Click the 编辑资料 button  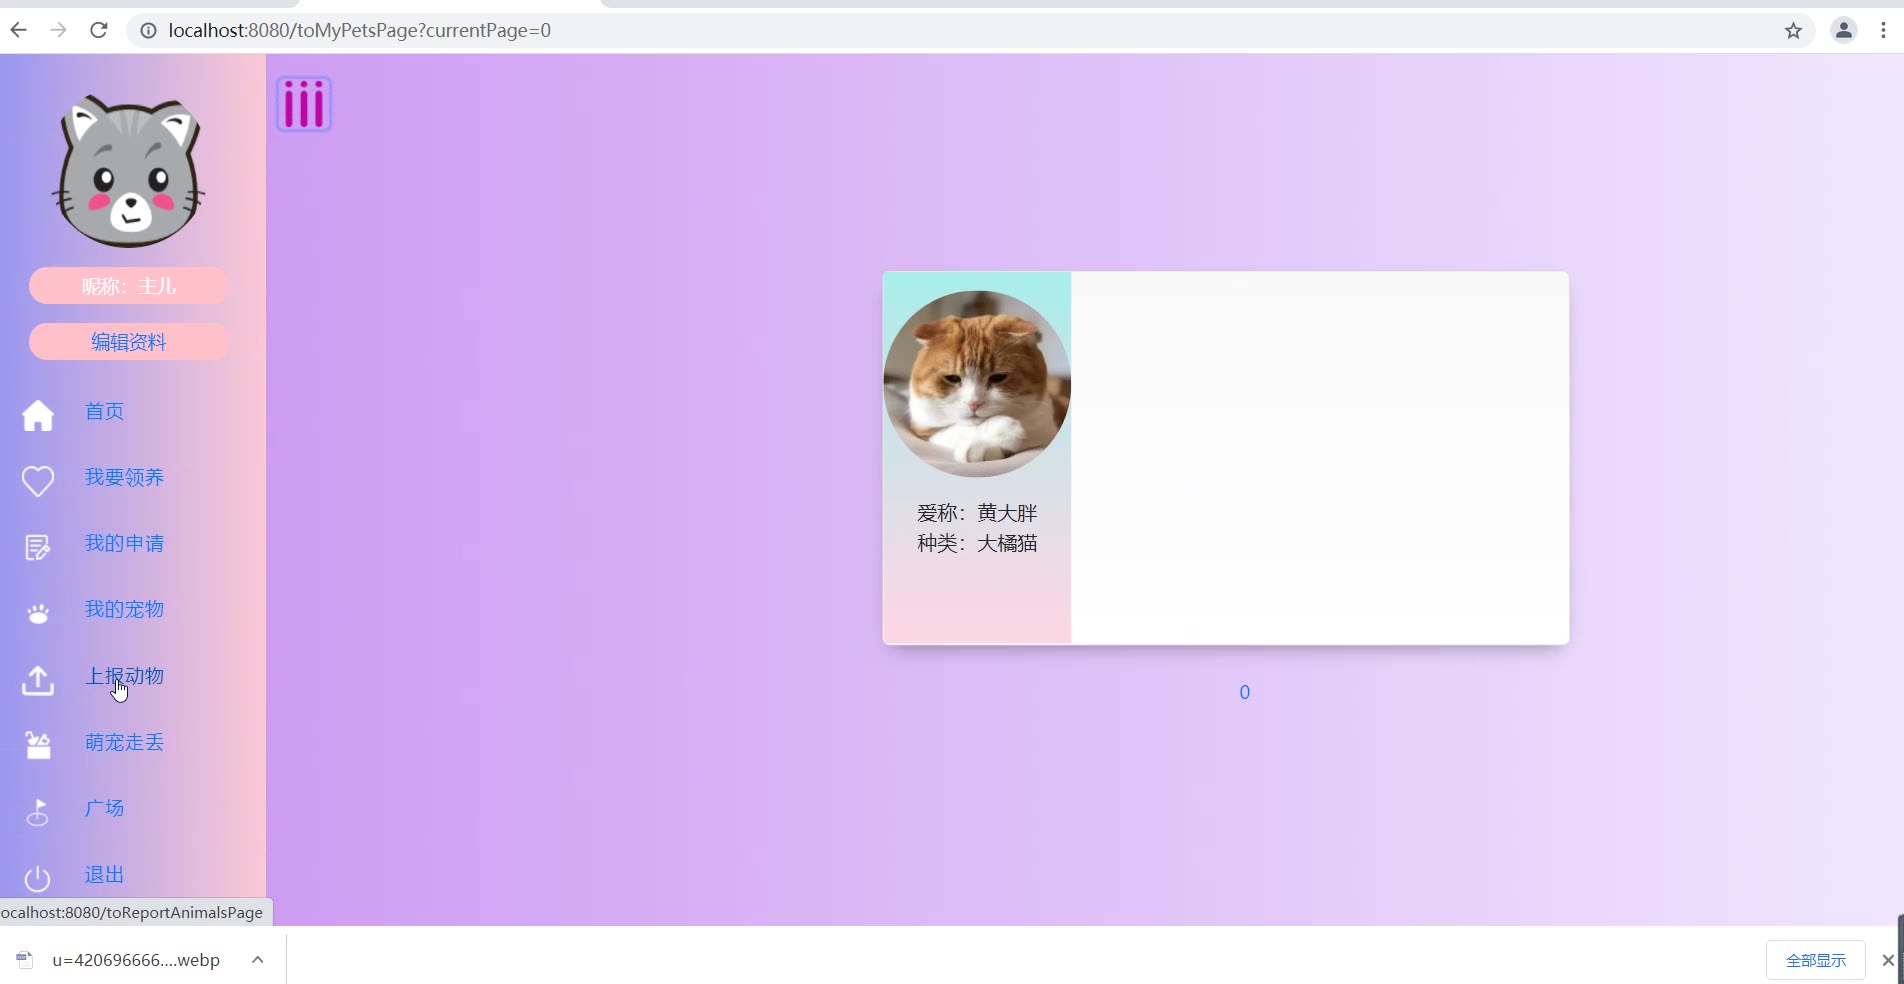point(129,342)
